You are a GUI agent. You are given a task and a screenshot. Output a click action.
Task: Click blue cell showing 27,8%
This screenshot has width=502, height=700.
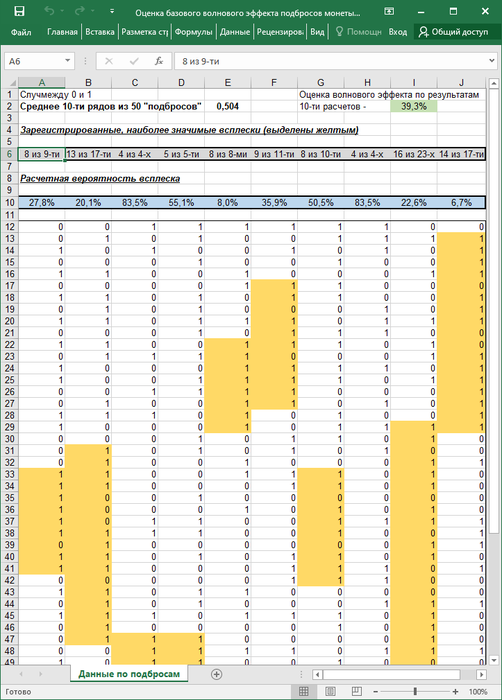tap(42, 203)
